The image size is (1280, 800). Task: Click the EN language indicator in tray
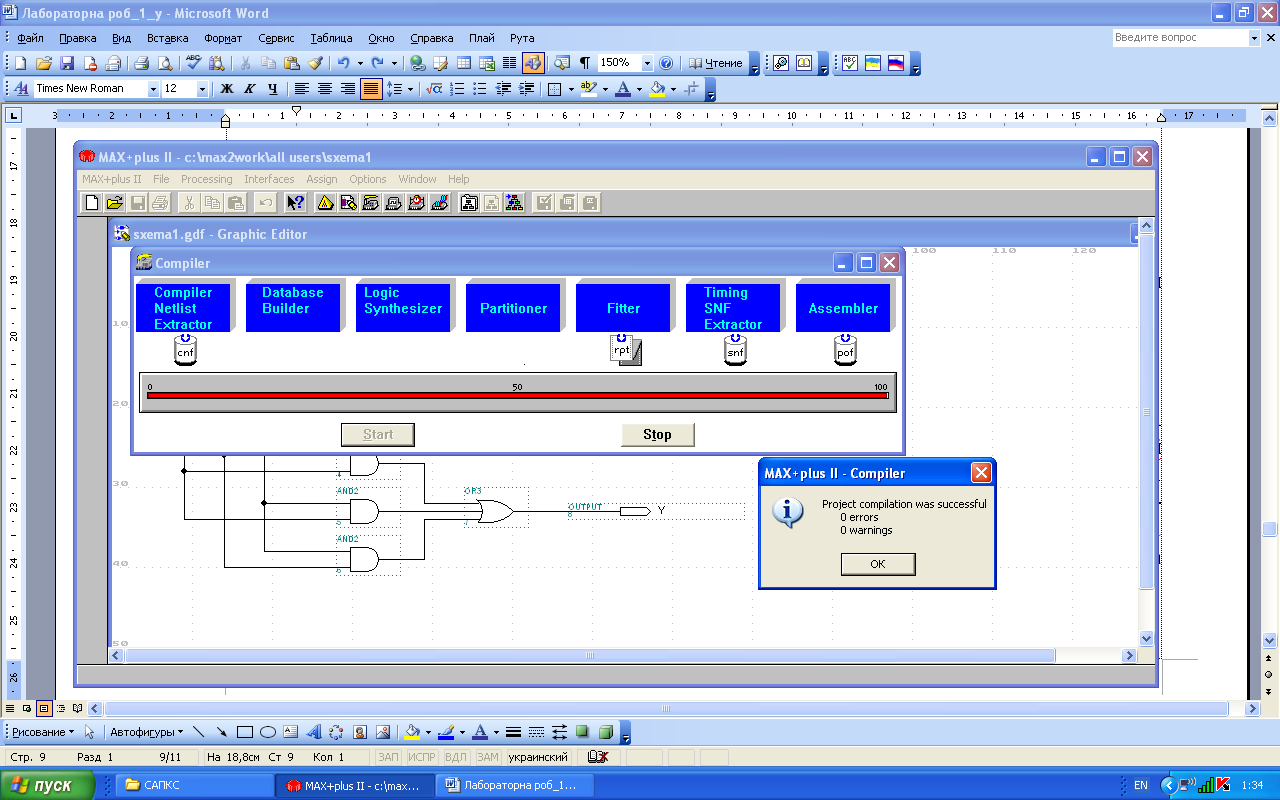pyautogui.click(x=1140, y=786)
